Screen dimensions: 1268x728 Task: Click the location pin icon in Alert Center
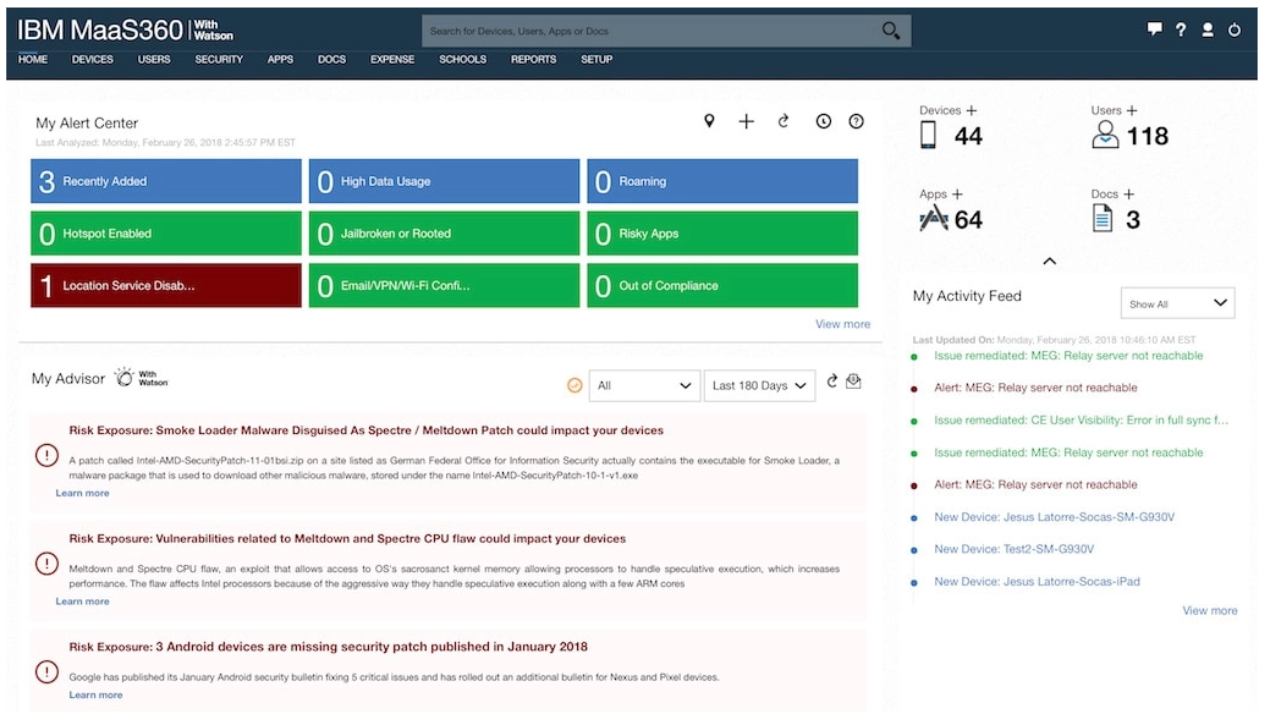[x=710, y=121]
